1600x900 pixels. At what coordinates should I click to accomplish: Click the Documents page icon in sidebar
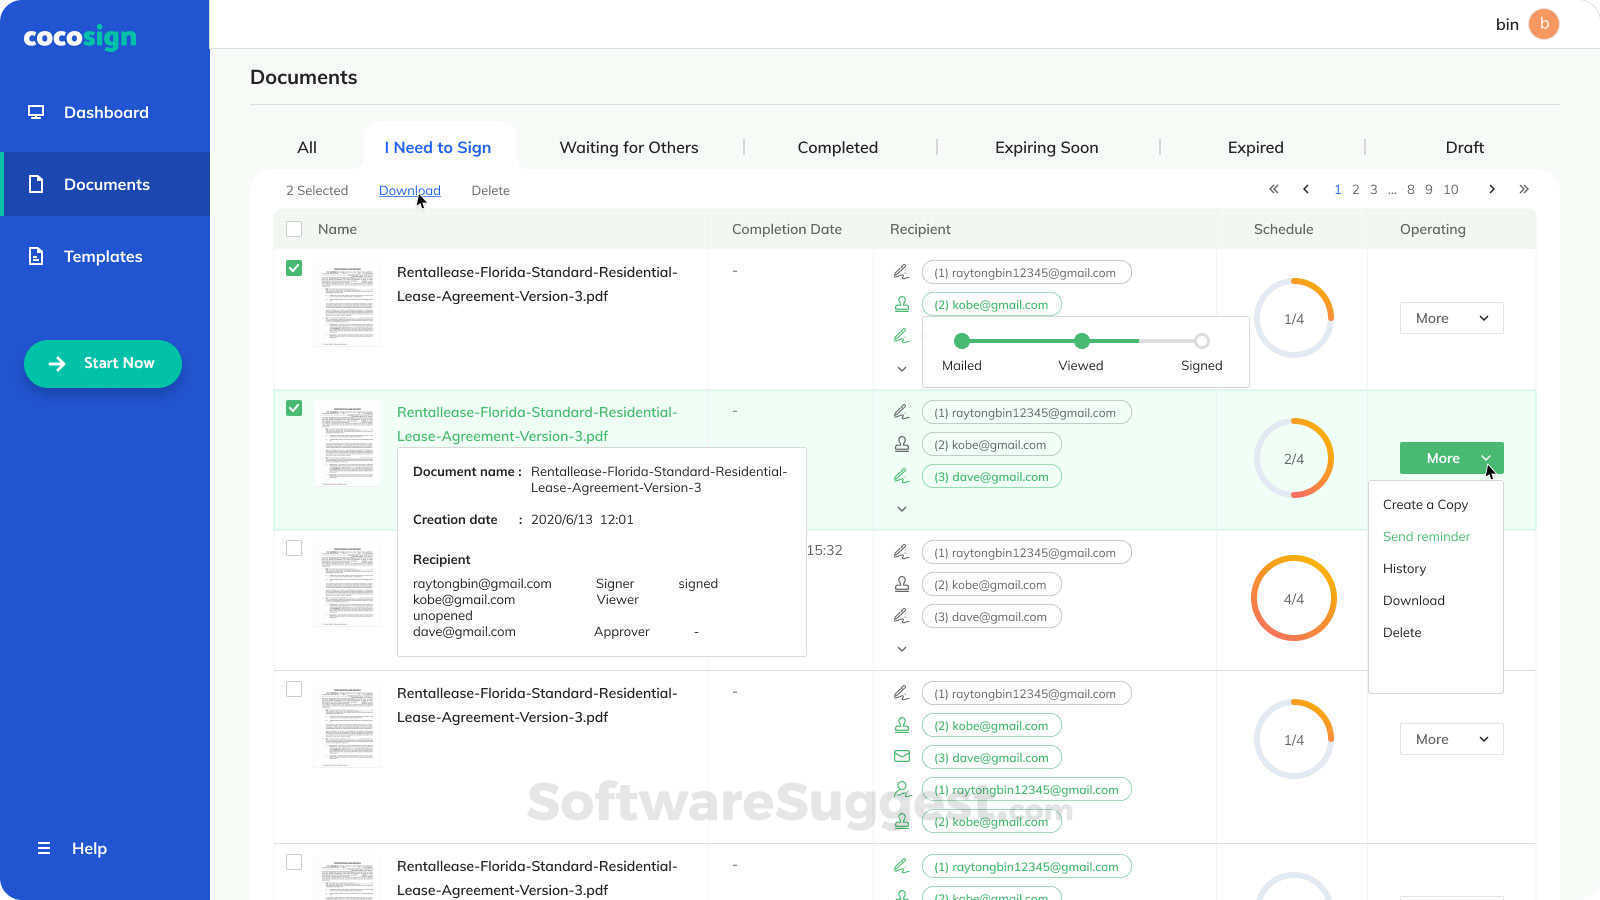pyautogui.click(x=36, y=184)
